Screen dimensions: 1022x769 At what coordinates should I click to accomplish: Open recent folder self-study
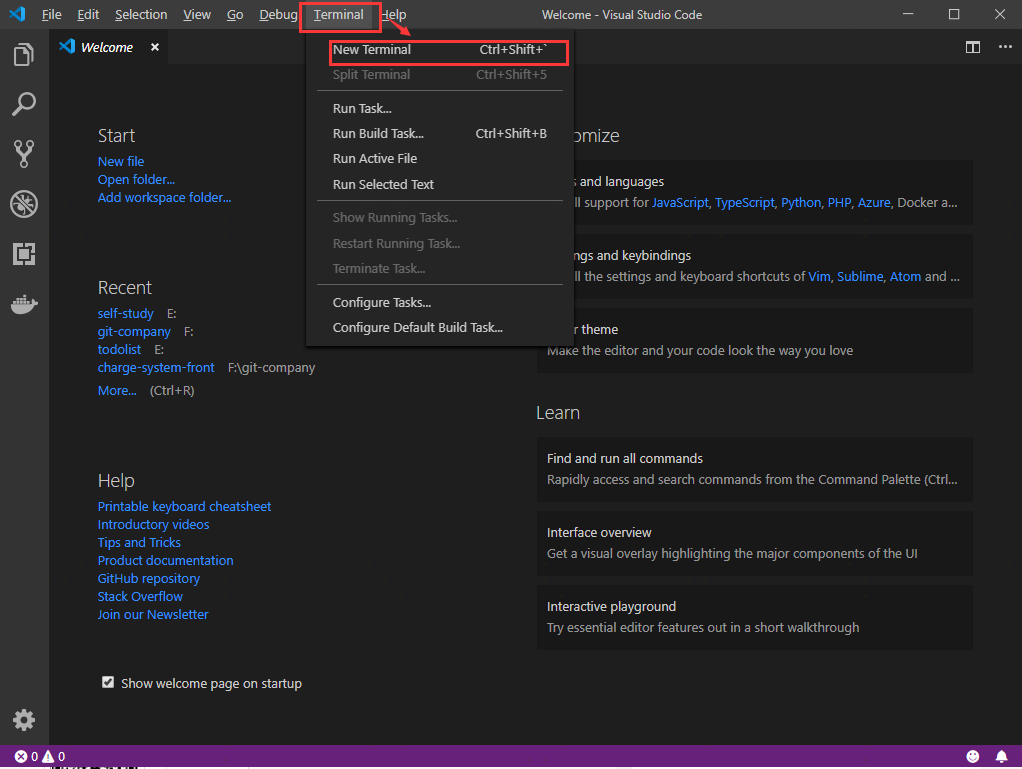tap(126, 313)
